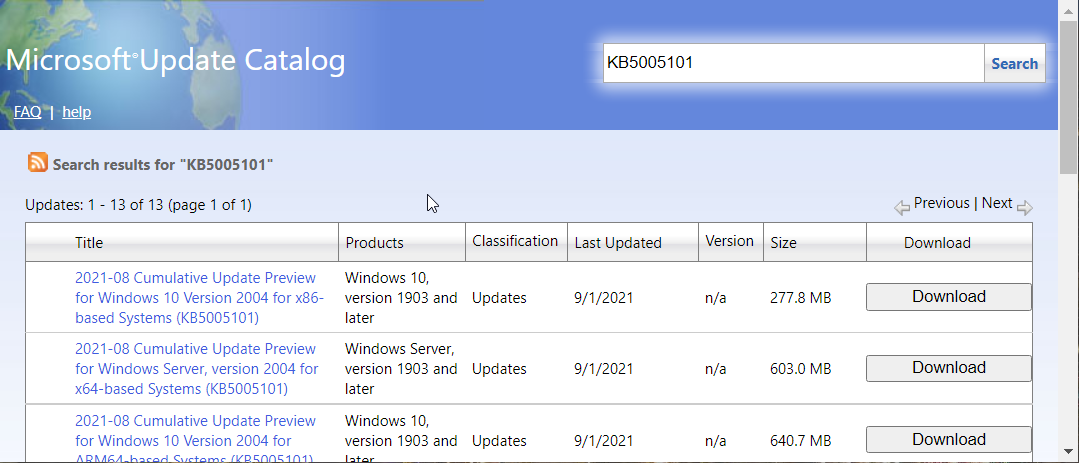
Task: Sort results by Classification column
Action: [515, 241]
